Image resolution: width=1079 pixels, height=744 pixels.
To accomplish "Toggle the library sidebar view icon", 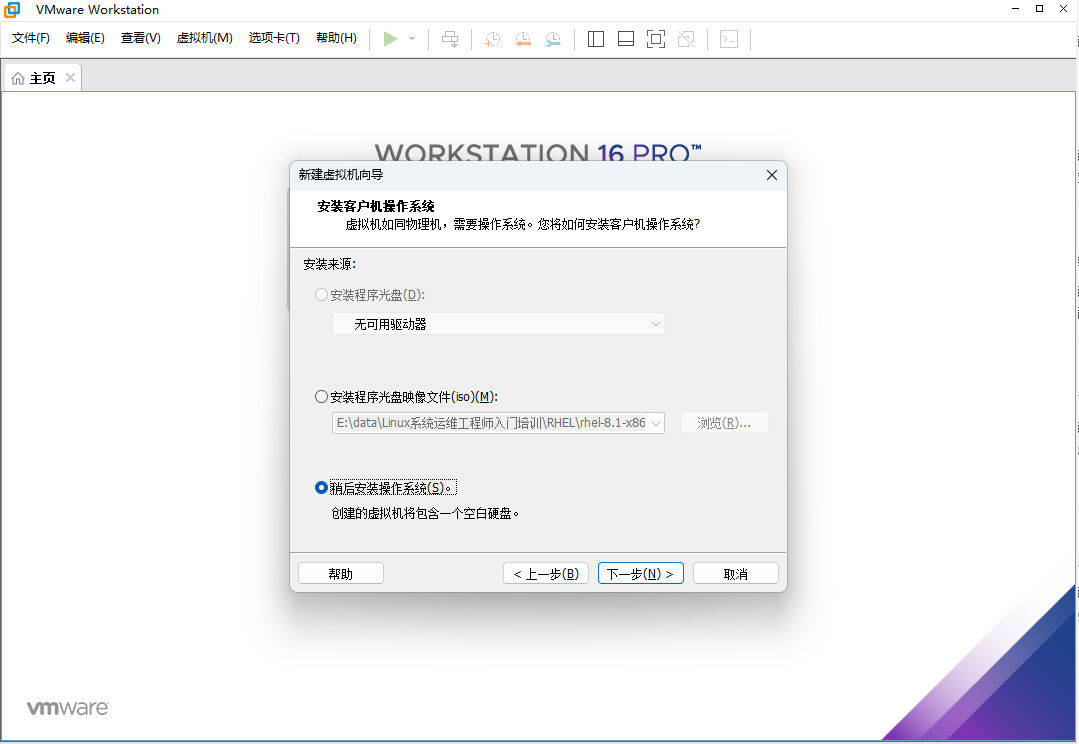I will [x=596, y=39].
